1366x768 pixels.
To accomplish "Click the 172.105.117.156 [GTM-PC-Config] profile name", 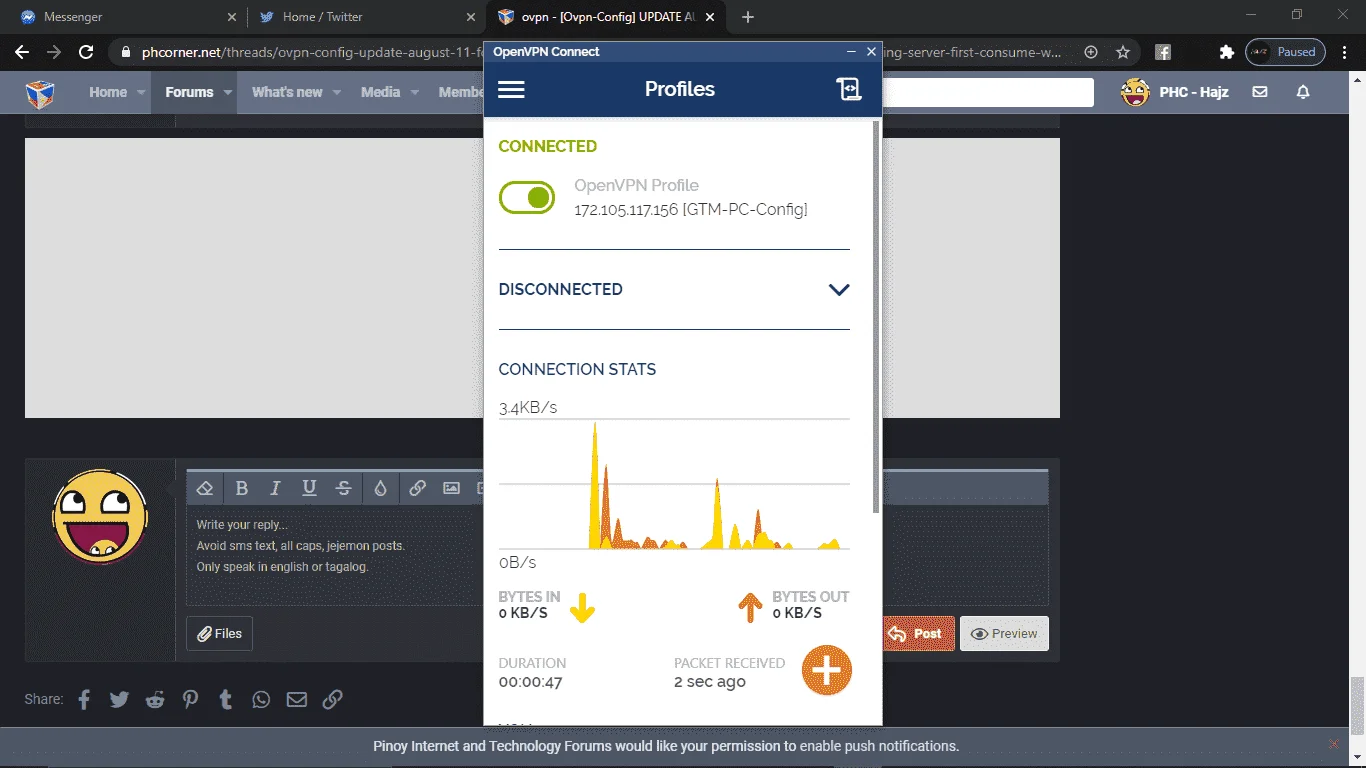I will point(691,210).
